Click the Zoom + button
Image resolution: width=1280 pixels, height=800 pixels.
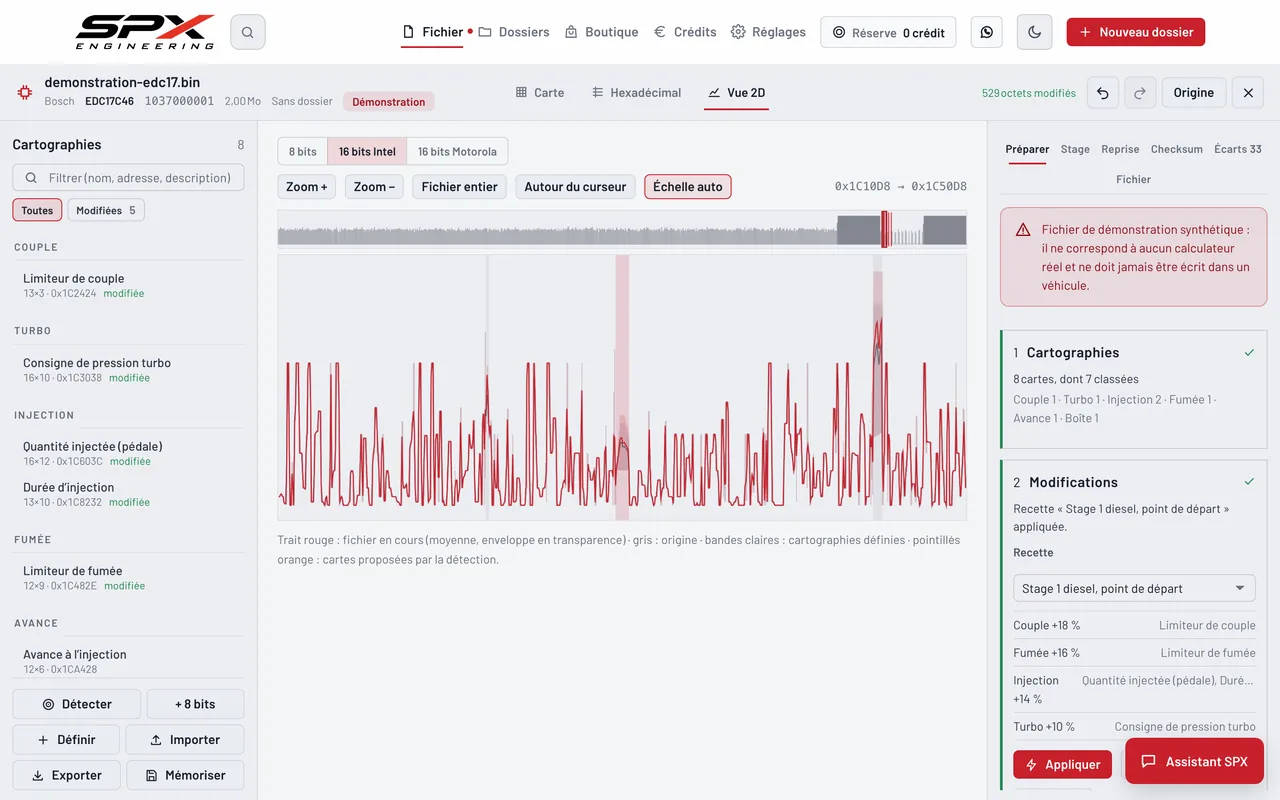(x=307, y=187)
